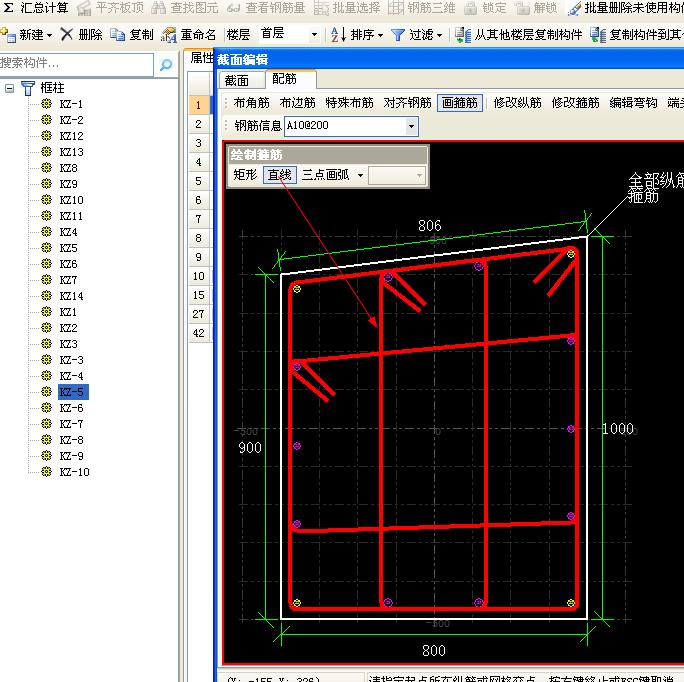Select KZ-2 in the component tree

(x=71, y=120)
